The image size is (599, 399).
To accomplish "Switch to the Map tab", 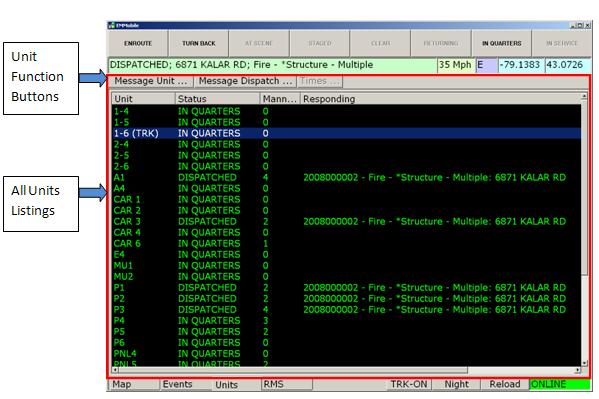I will click(x=134, y=384).
